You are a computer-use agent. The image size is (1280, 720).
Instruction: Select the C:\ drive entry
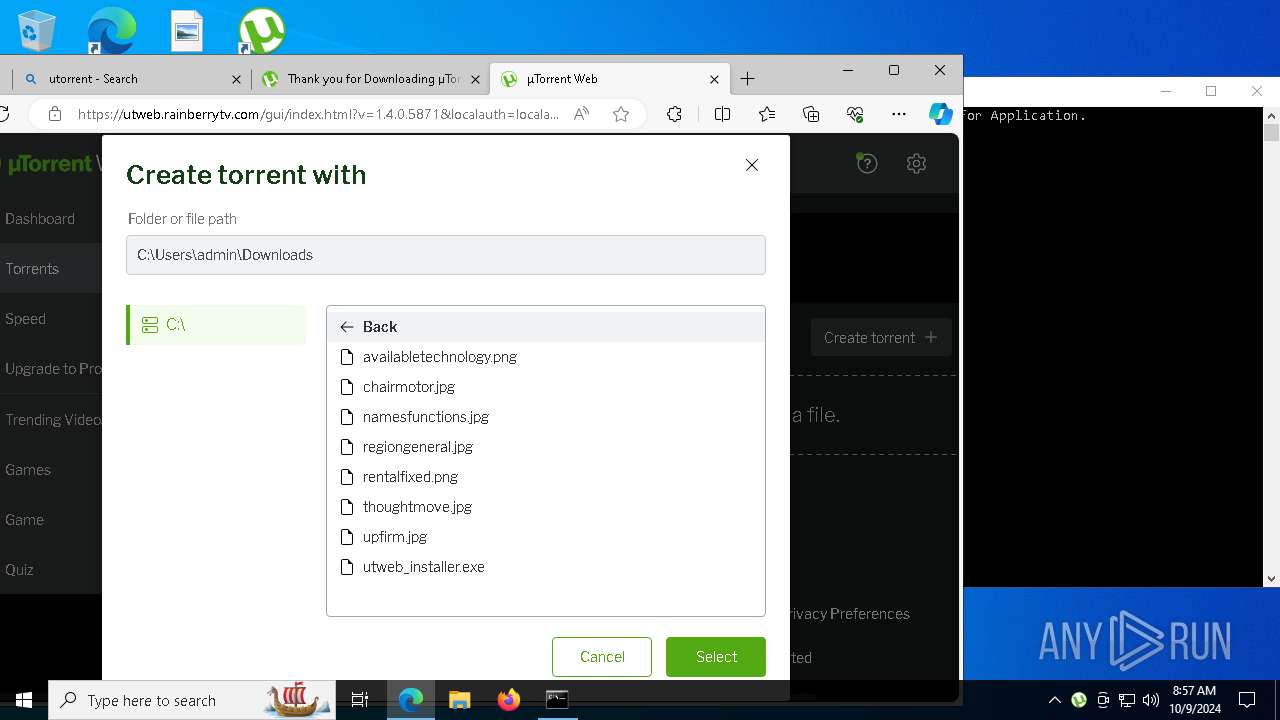[216, 325]
